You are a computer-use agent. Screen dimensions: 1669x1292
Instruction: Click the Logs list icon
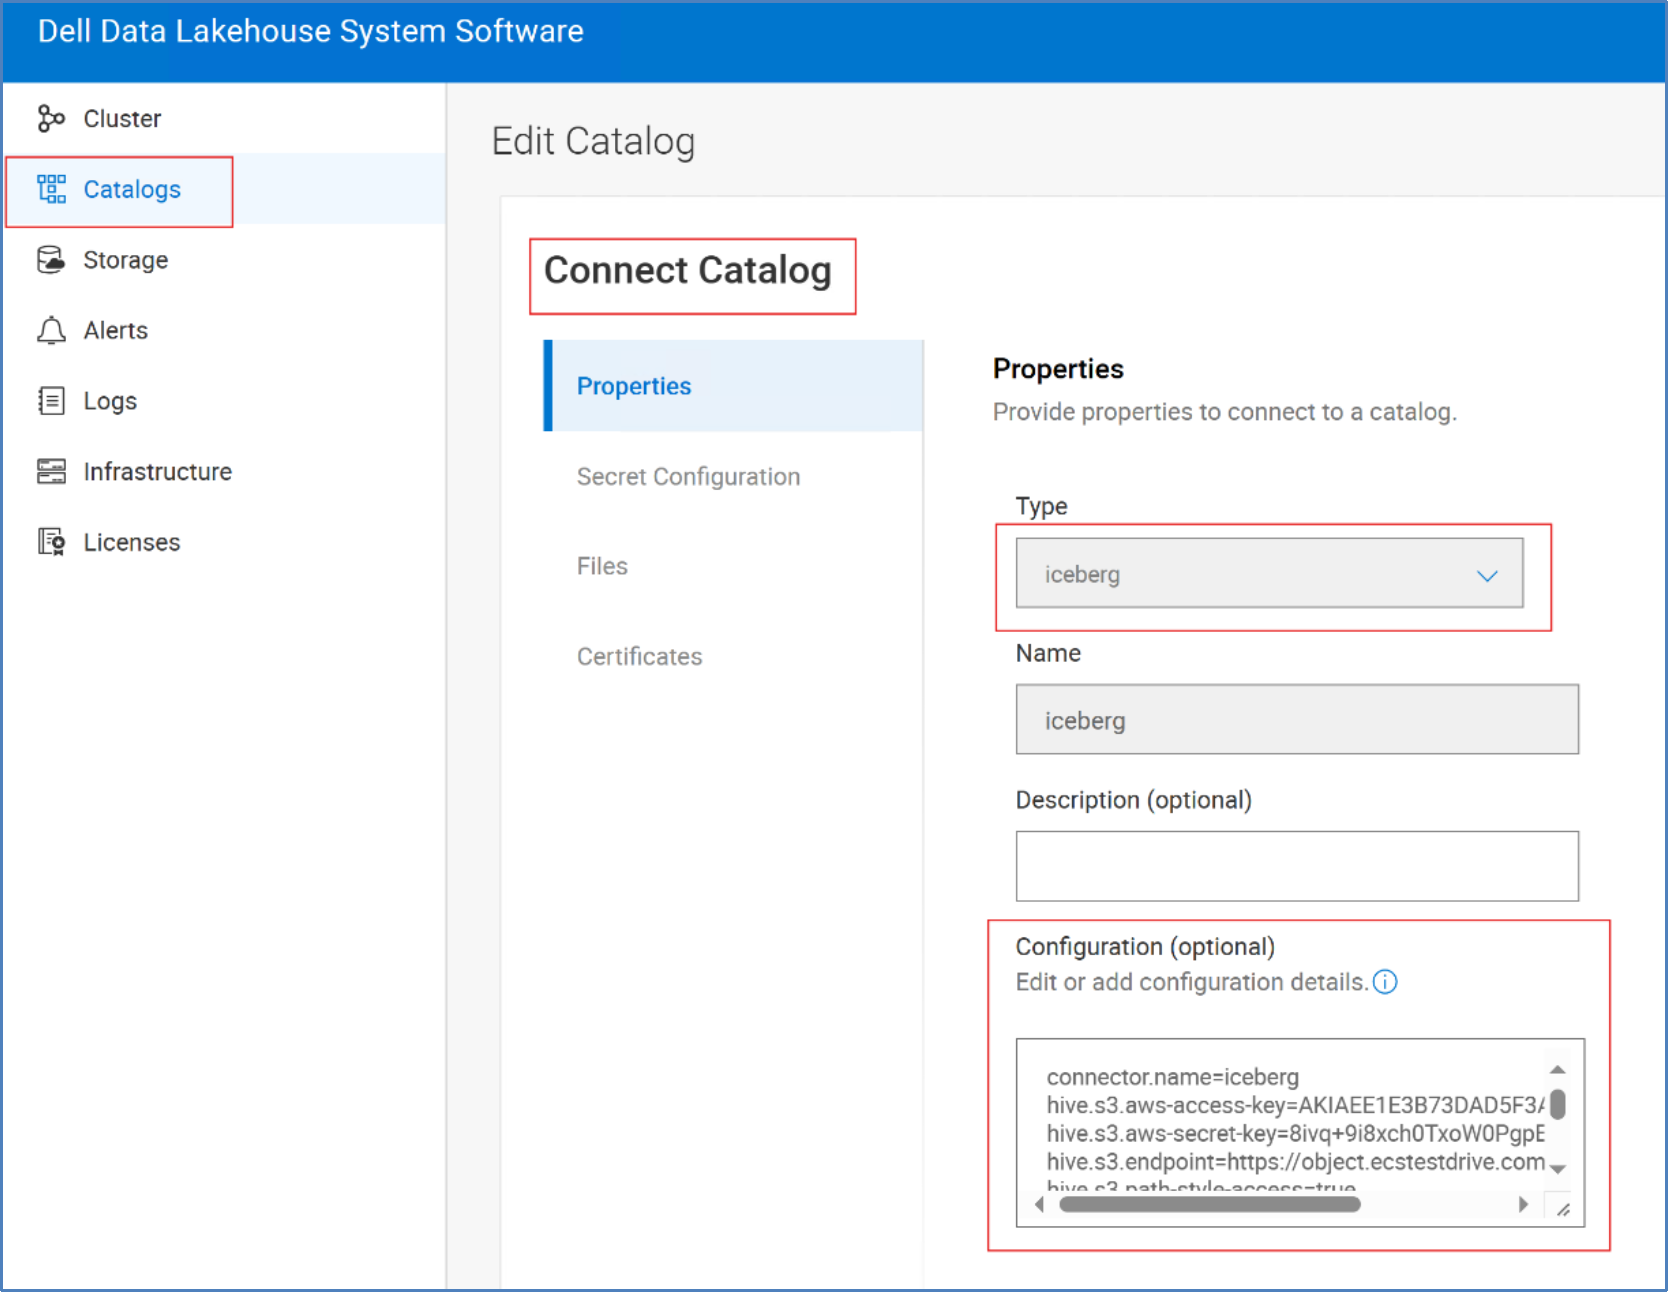tap(51, 401)
